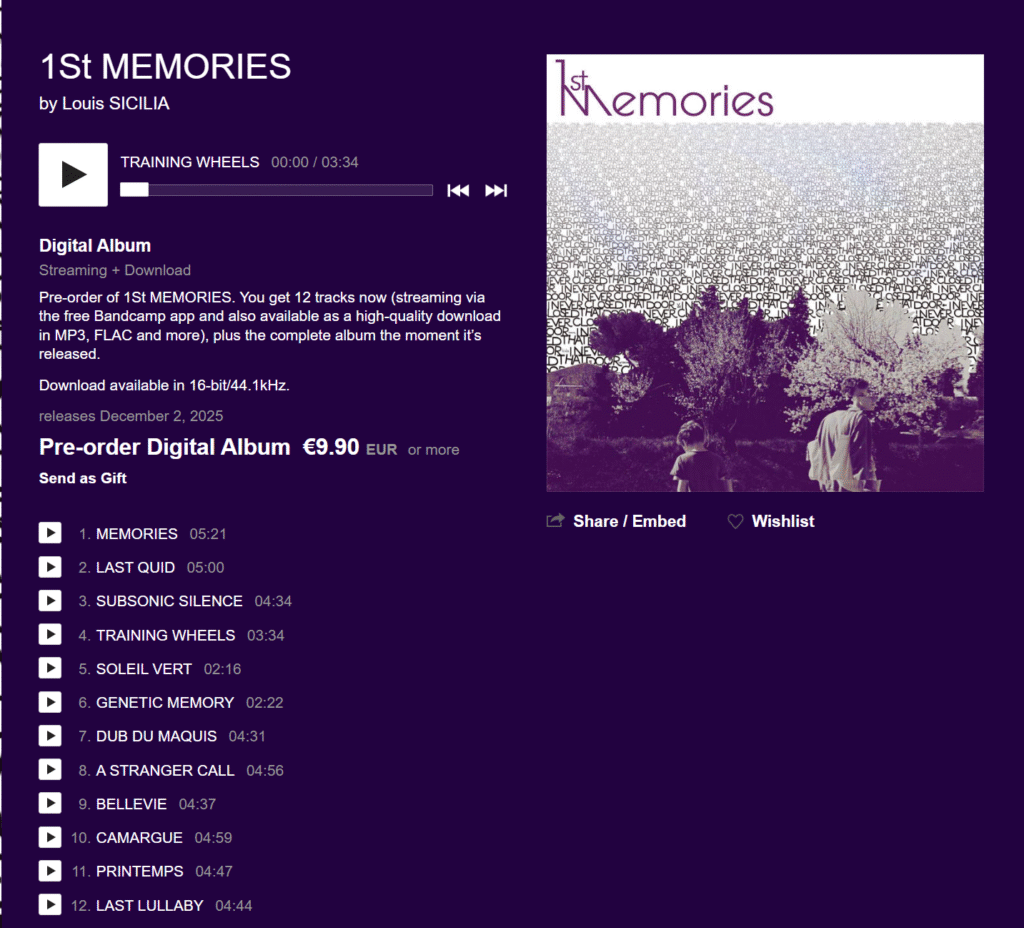Skip to the previous track
1024x928 pixels.
[458, 191]
